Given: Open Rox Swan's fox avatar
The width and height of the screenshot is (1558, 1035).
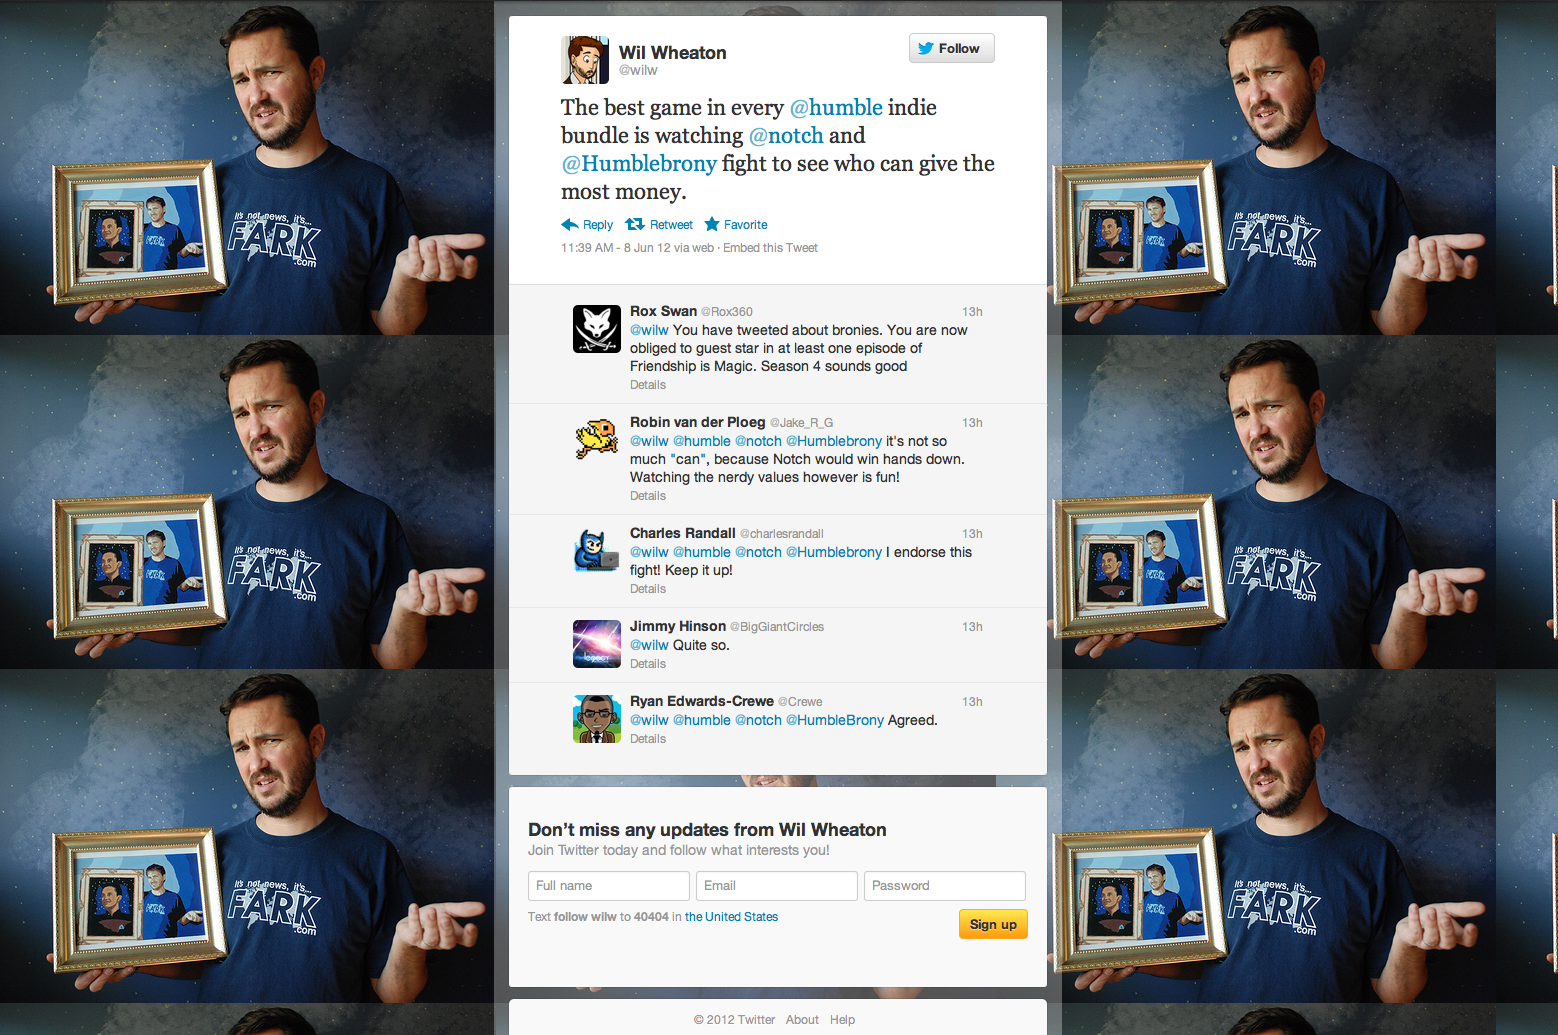Looking at the screenshot, I should click(x=597, y=329).
